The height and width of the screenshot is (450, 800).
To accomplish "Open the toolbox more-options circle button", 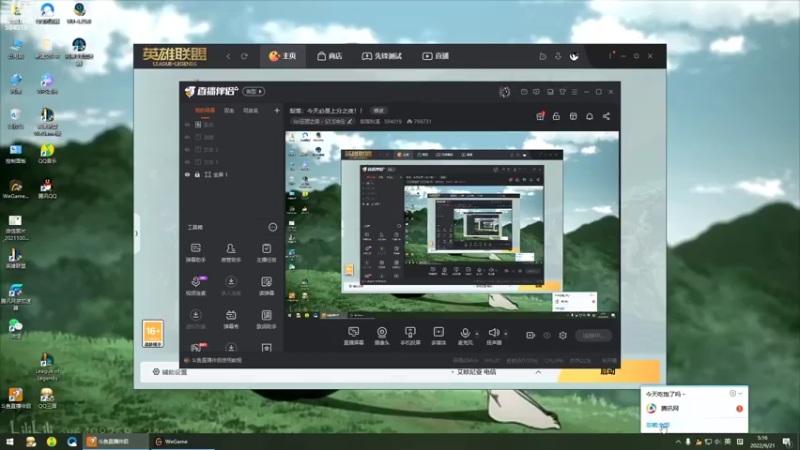I will [x=272, y=227].
